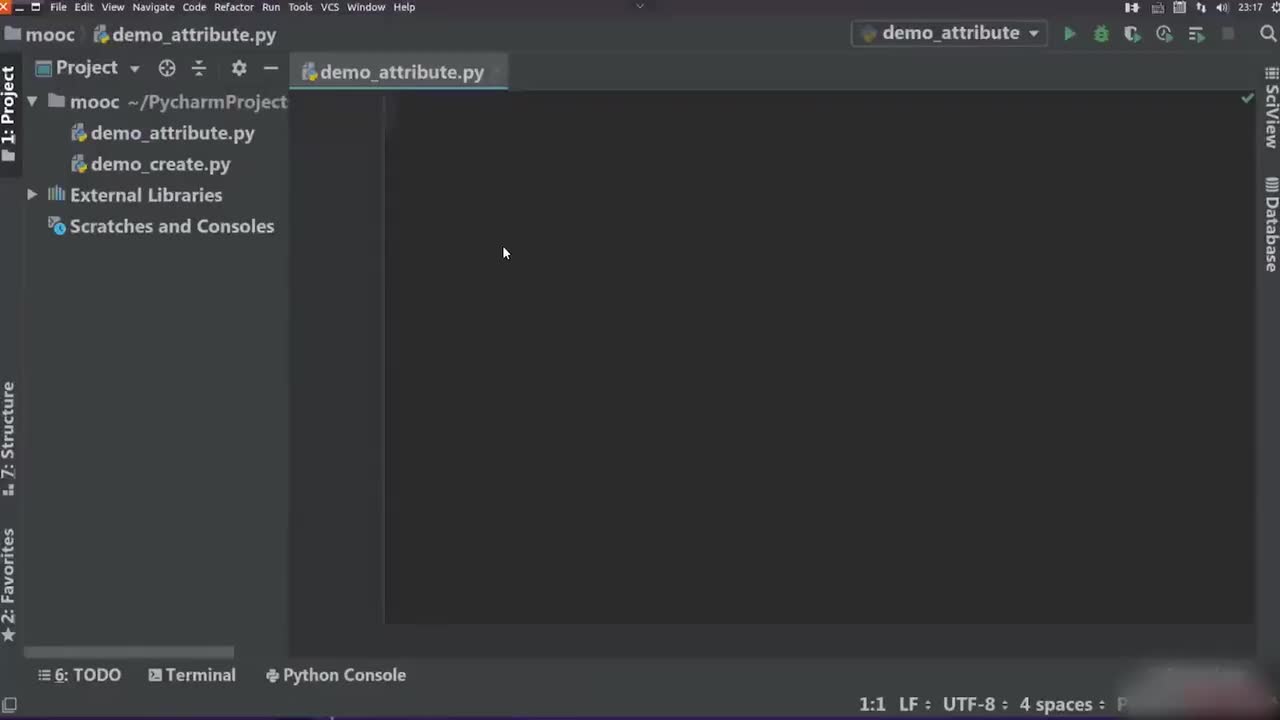Image resolution: width=1280 pixels, height=720 pixels.
Task: Open the Refactor menu
Action: (x=234, y=7)
